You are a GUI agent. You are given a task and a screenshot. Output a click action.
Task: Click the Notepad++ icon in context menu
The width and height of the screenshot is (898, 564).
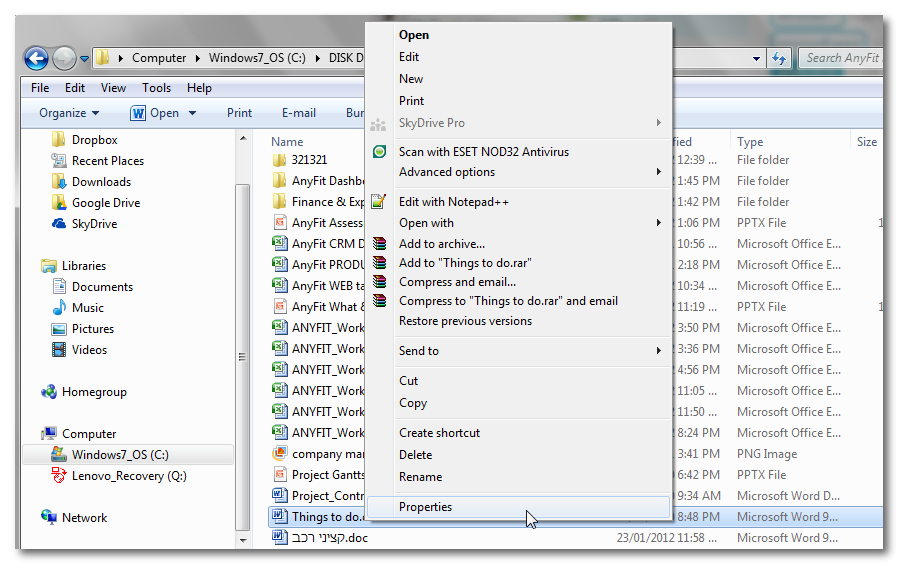click(379, 202)
